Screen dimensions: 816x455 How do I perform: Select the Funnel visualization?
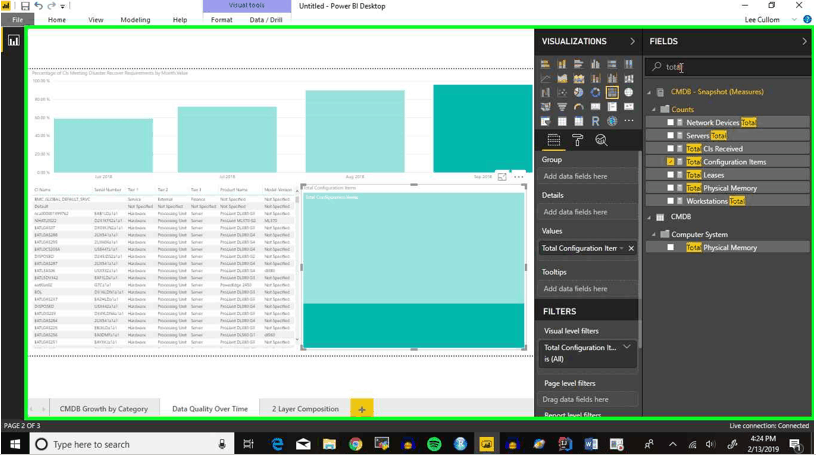[562, 107]
